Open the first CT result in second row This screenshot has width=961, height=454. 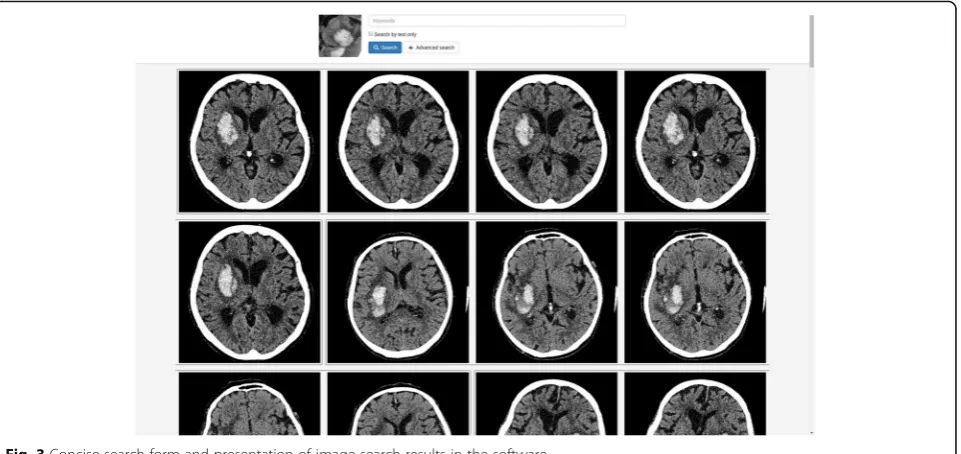click(249, 292)
